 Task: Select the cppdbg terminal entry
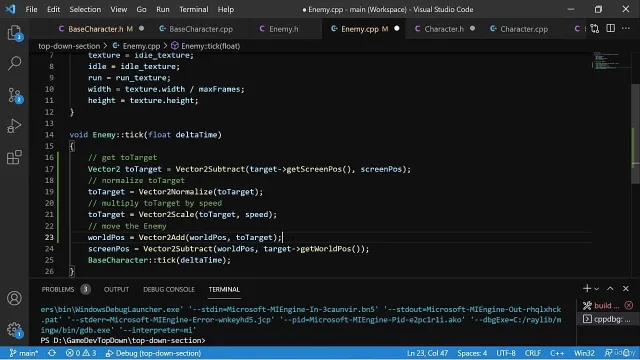pyautogui.click(x=607, y=319)
